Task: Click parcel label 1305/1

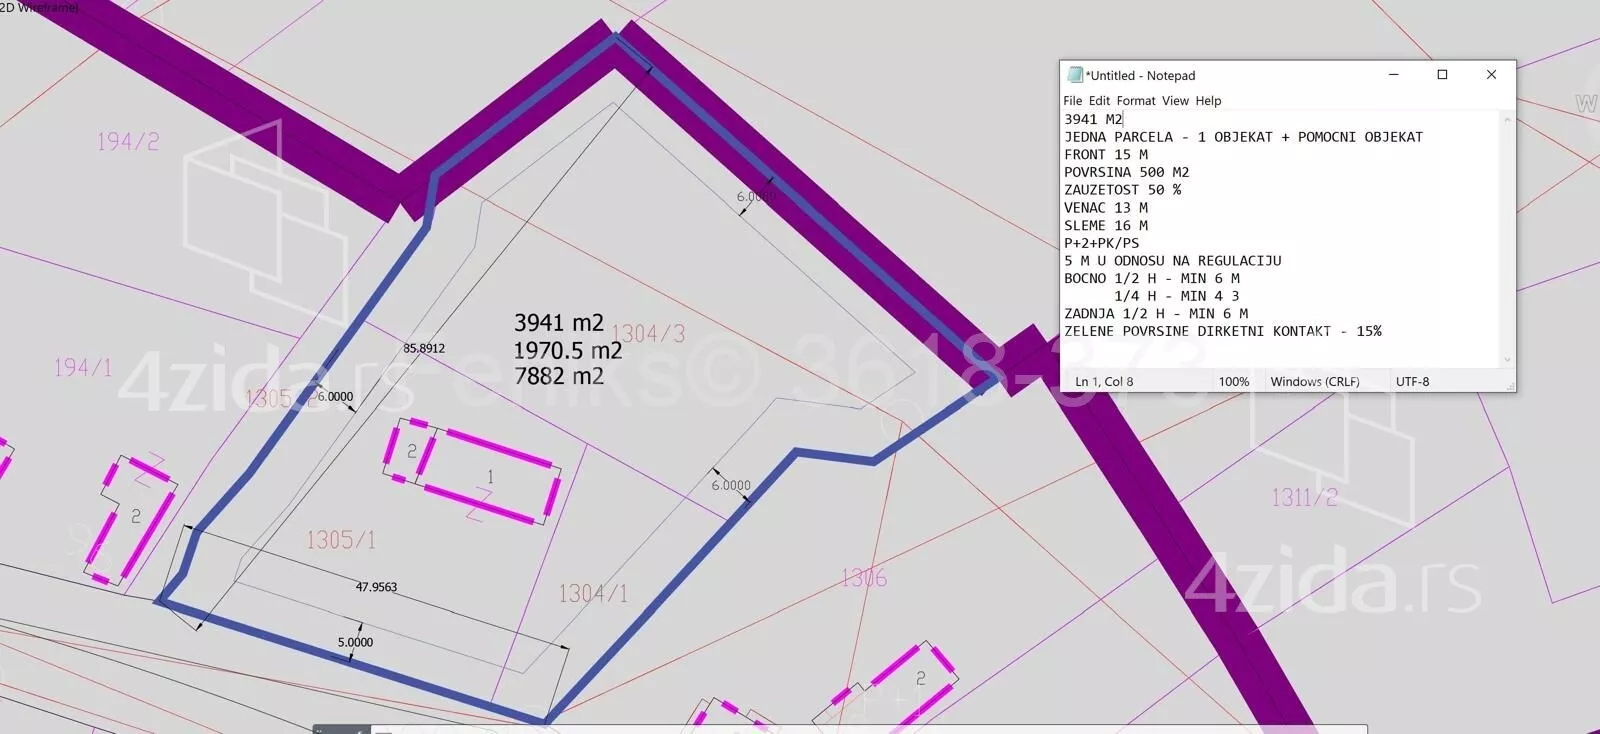Action: [x=341, y=540]
